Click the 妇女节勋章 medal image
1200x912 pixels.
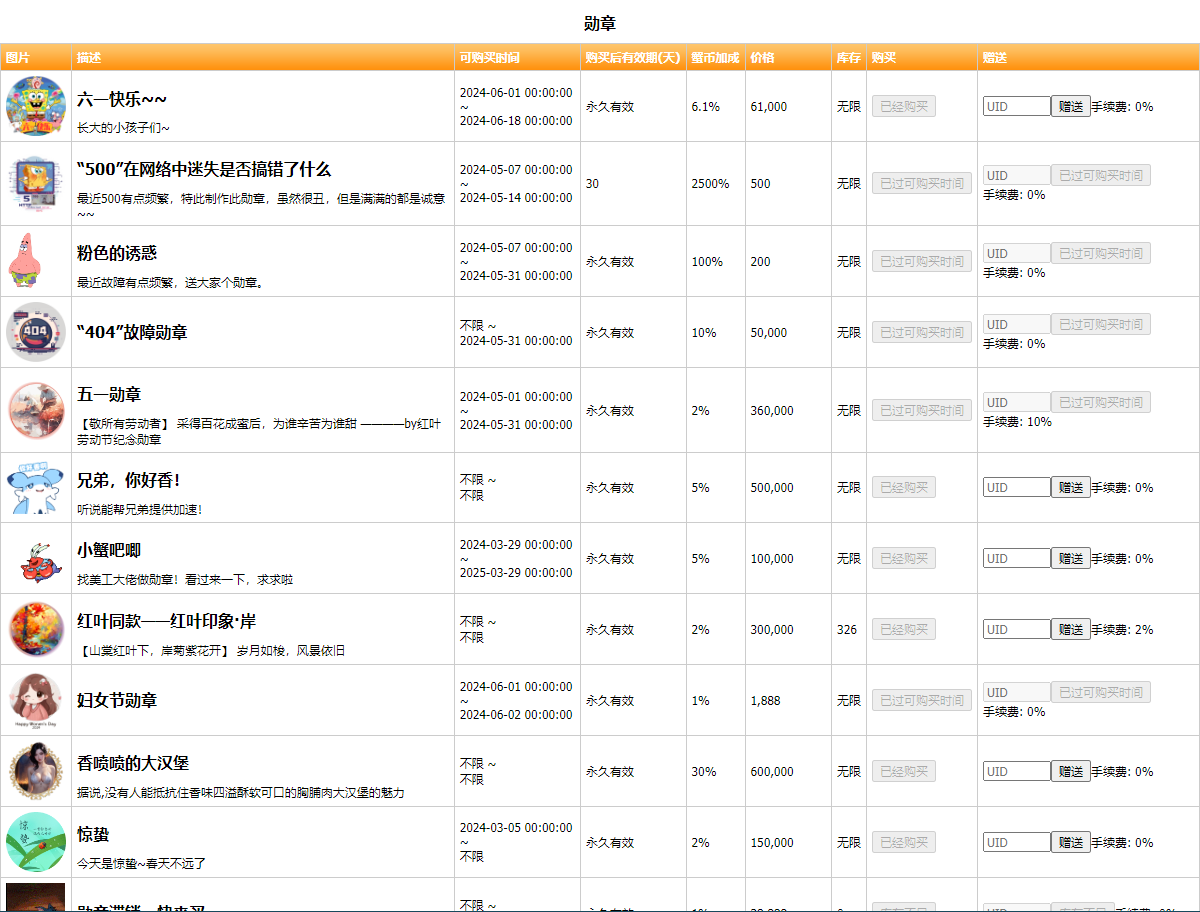coord(35,700)
